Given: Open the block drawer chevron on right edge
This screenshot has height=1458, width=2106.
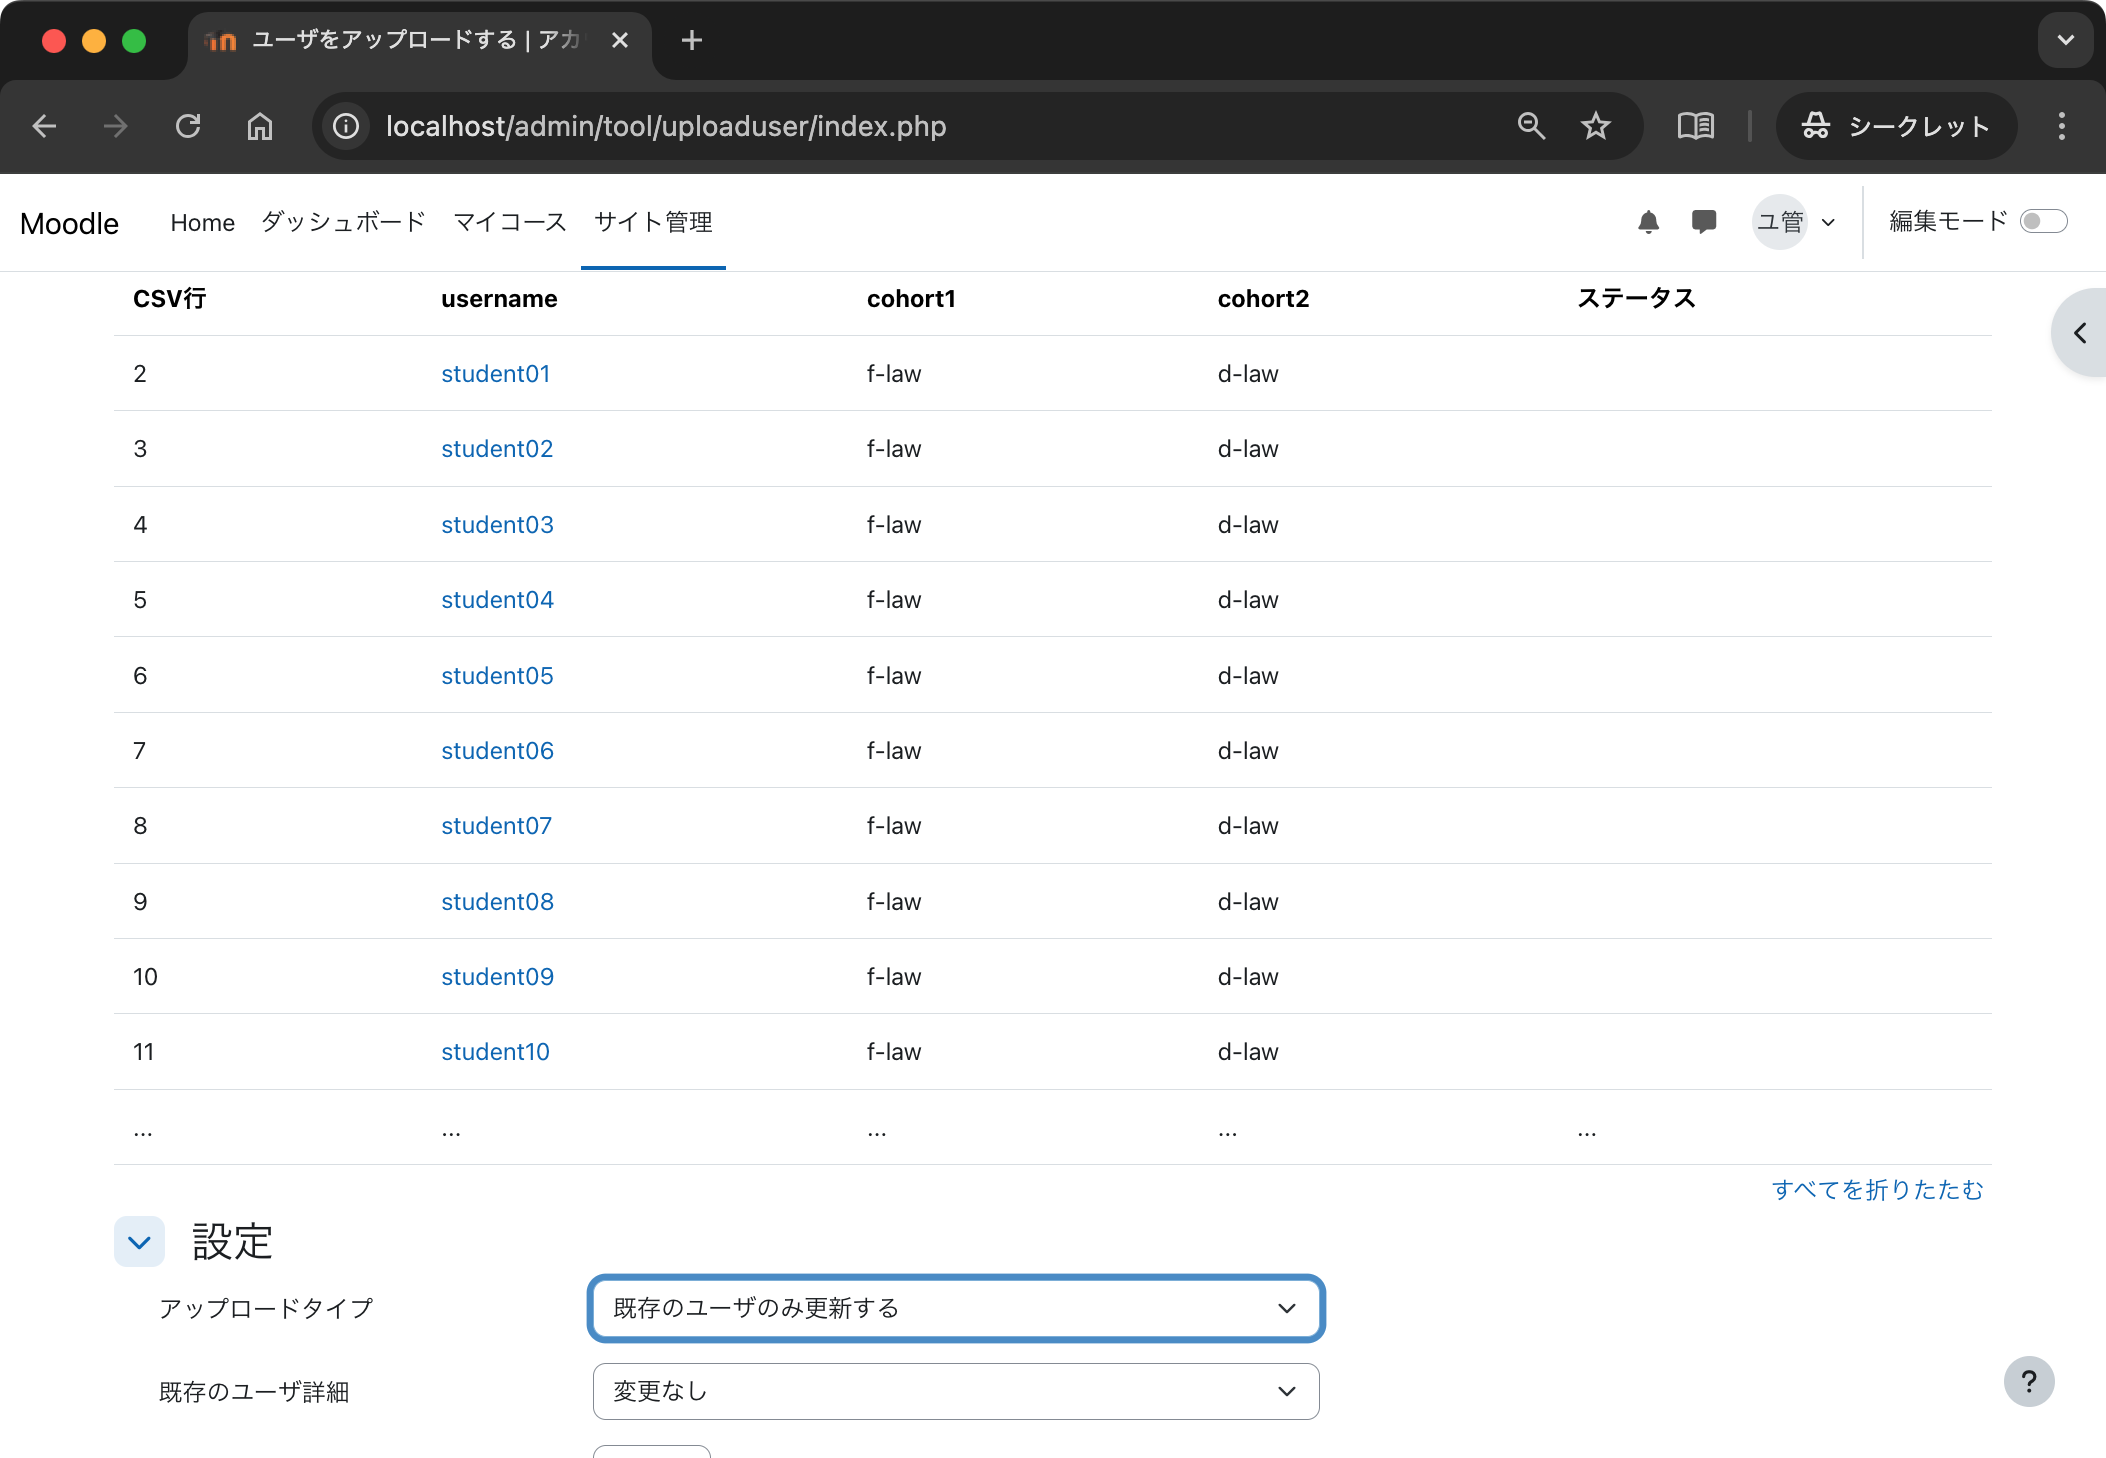Looking at the screenshot, I should pyautogui.click(x=2082, y=332).
